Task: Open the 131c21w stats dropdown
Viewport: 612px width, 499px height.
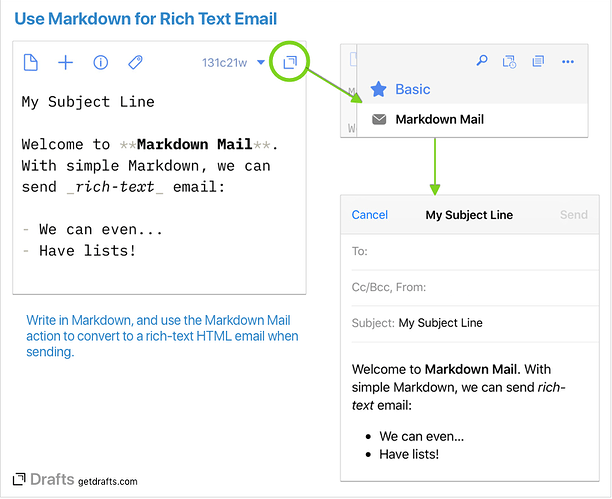Action: click(233, 62)
